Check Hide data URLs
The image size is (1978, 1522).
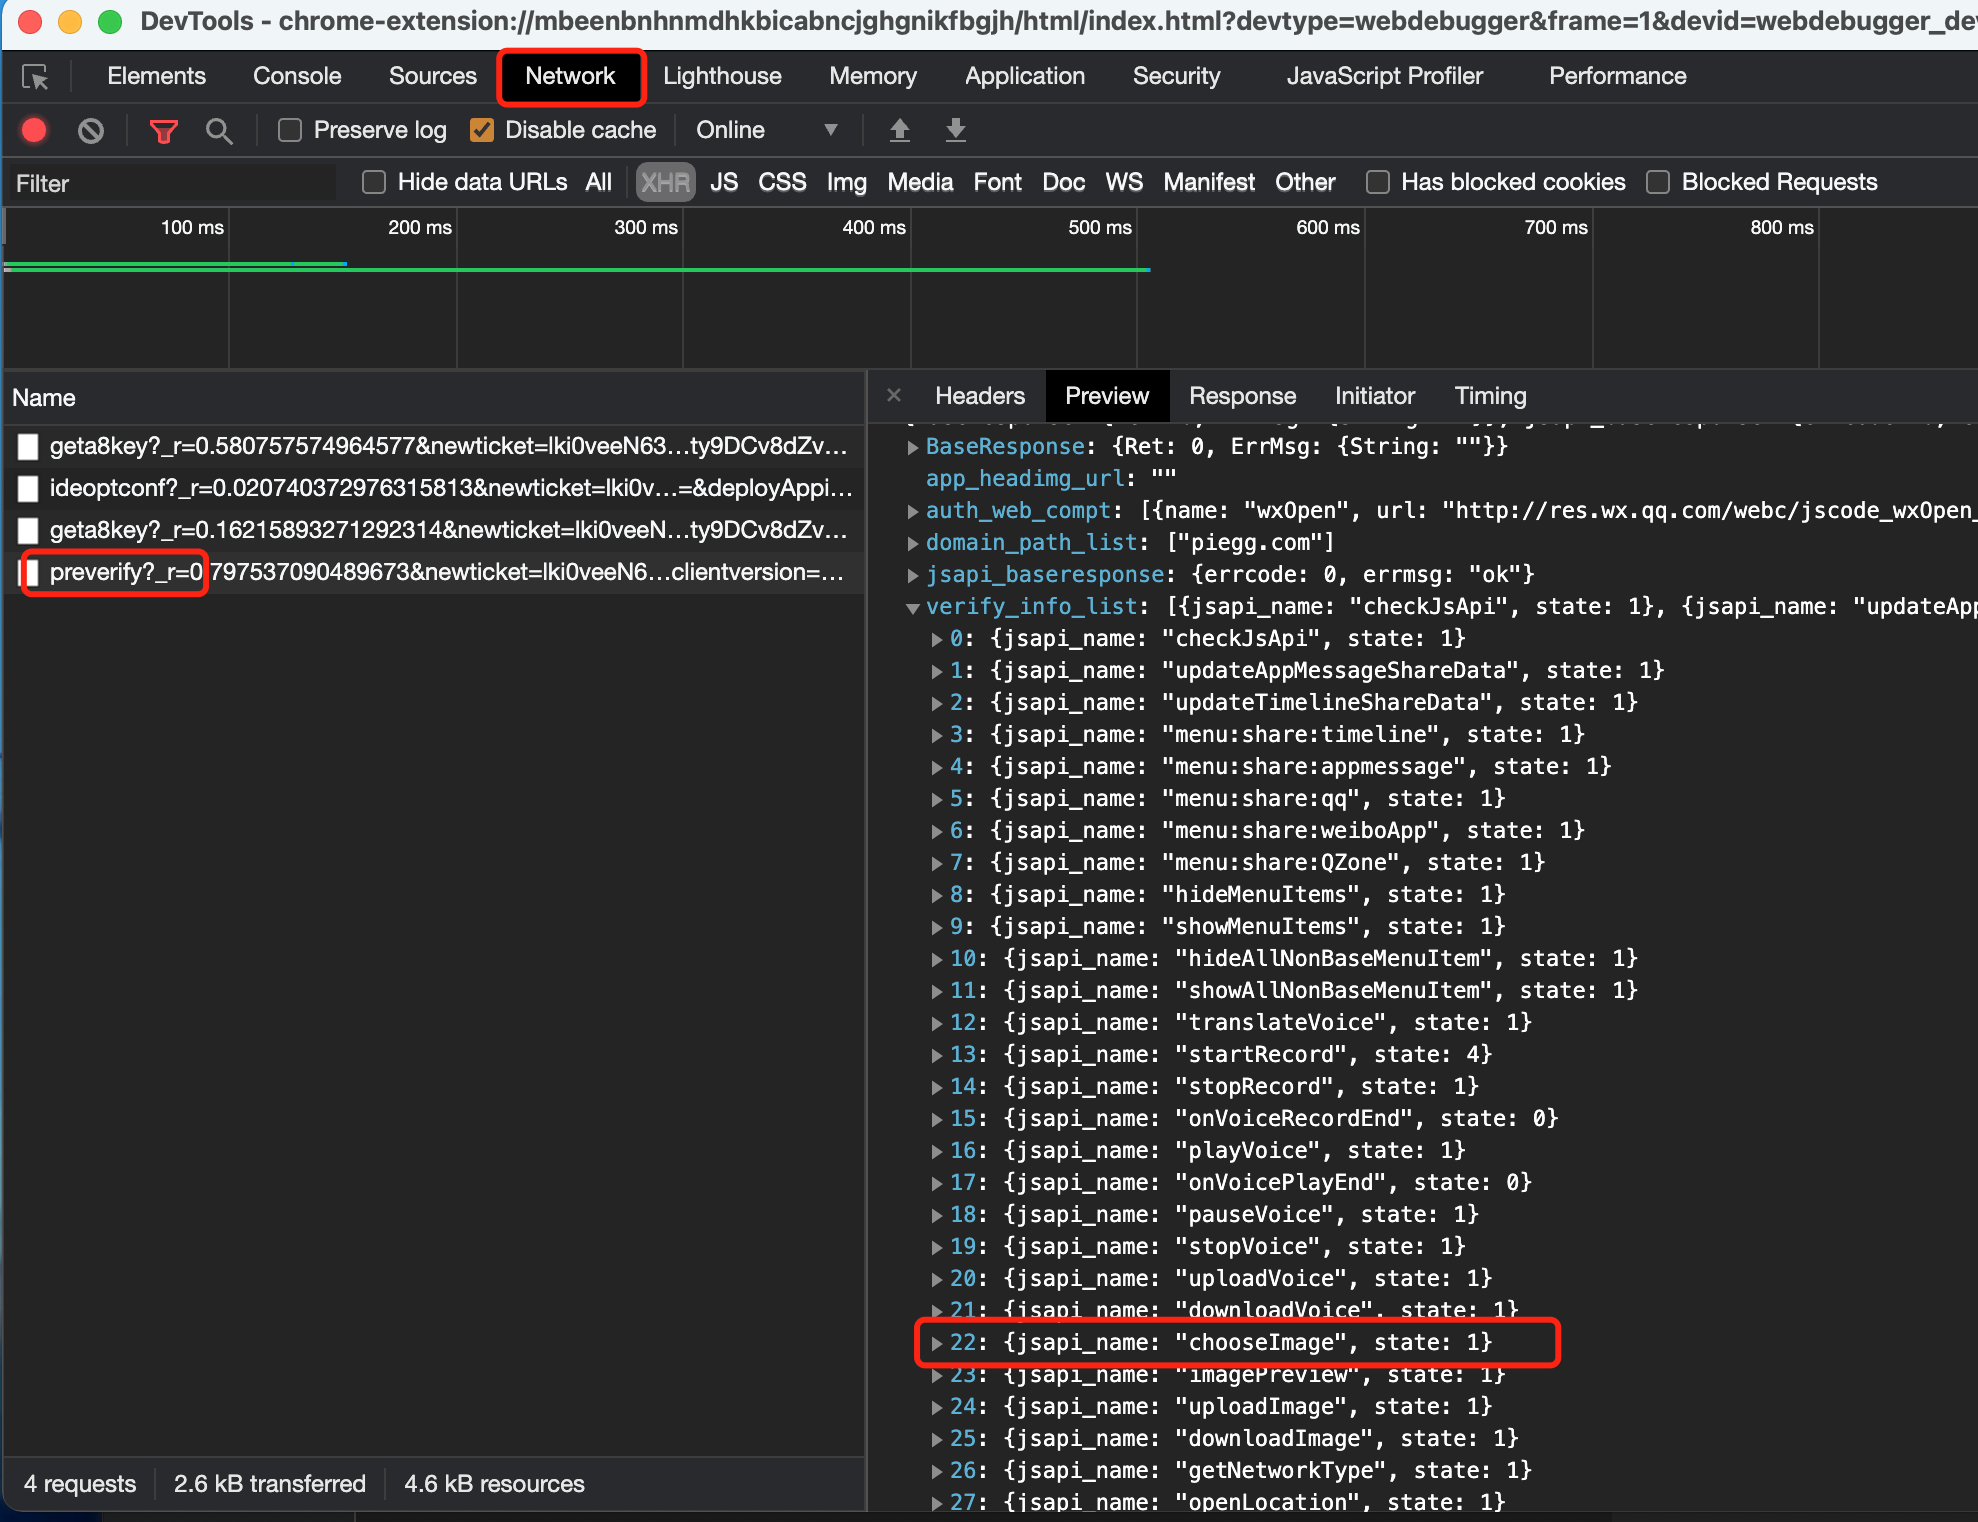click(374, 182)
